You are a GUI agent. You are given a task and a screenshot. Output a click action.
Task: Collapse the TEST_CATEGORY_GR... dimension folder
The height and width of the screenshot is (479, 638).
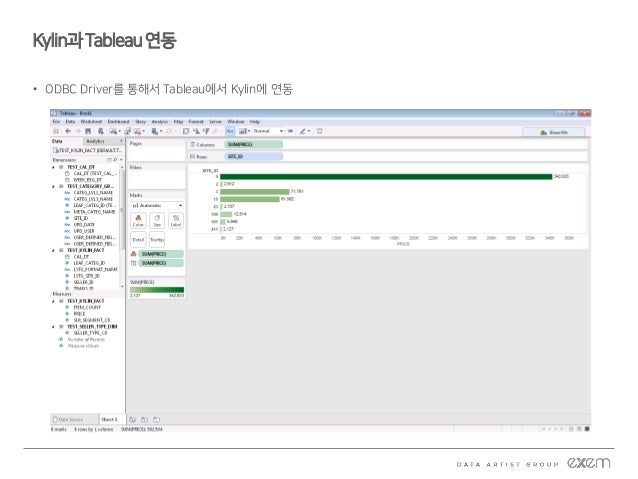pyautogui.click(x=53, y=186)
